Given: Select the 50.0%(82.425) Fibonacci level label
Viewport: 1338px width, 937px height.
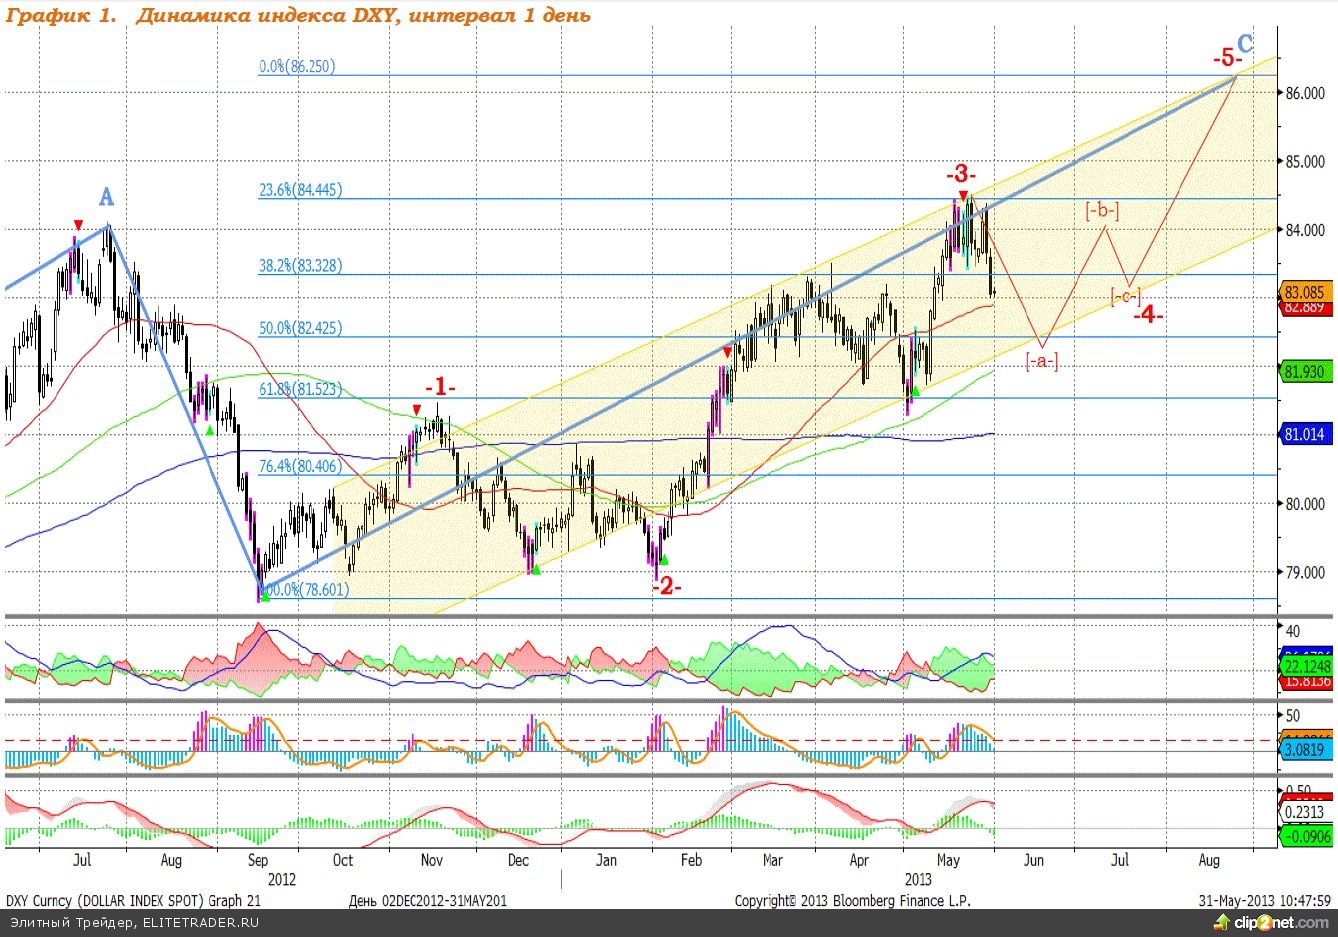Looking at the screenshot, I should [x=300, y=328].
